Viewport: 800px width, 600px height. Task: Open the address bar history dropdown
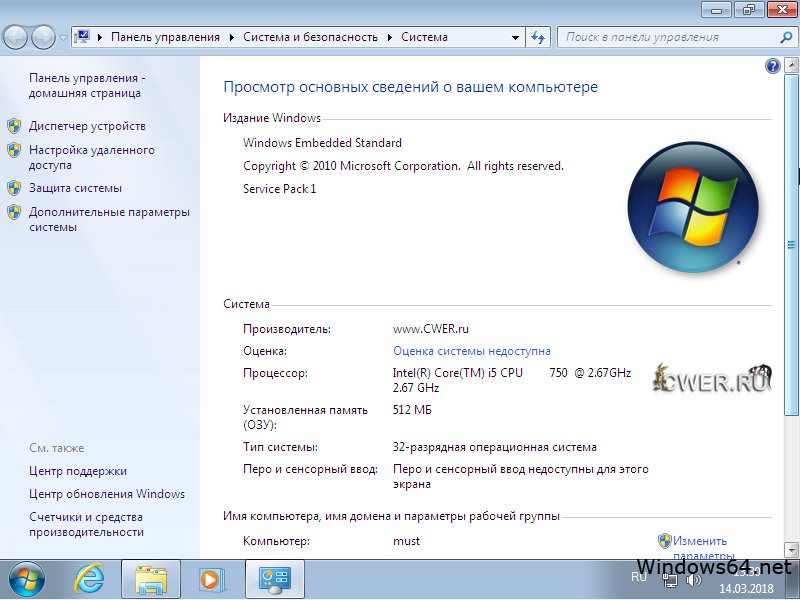(515, 38)
